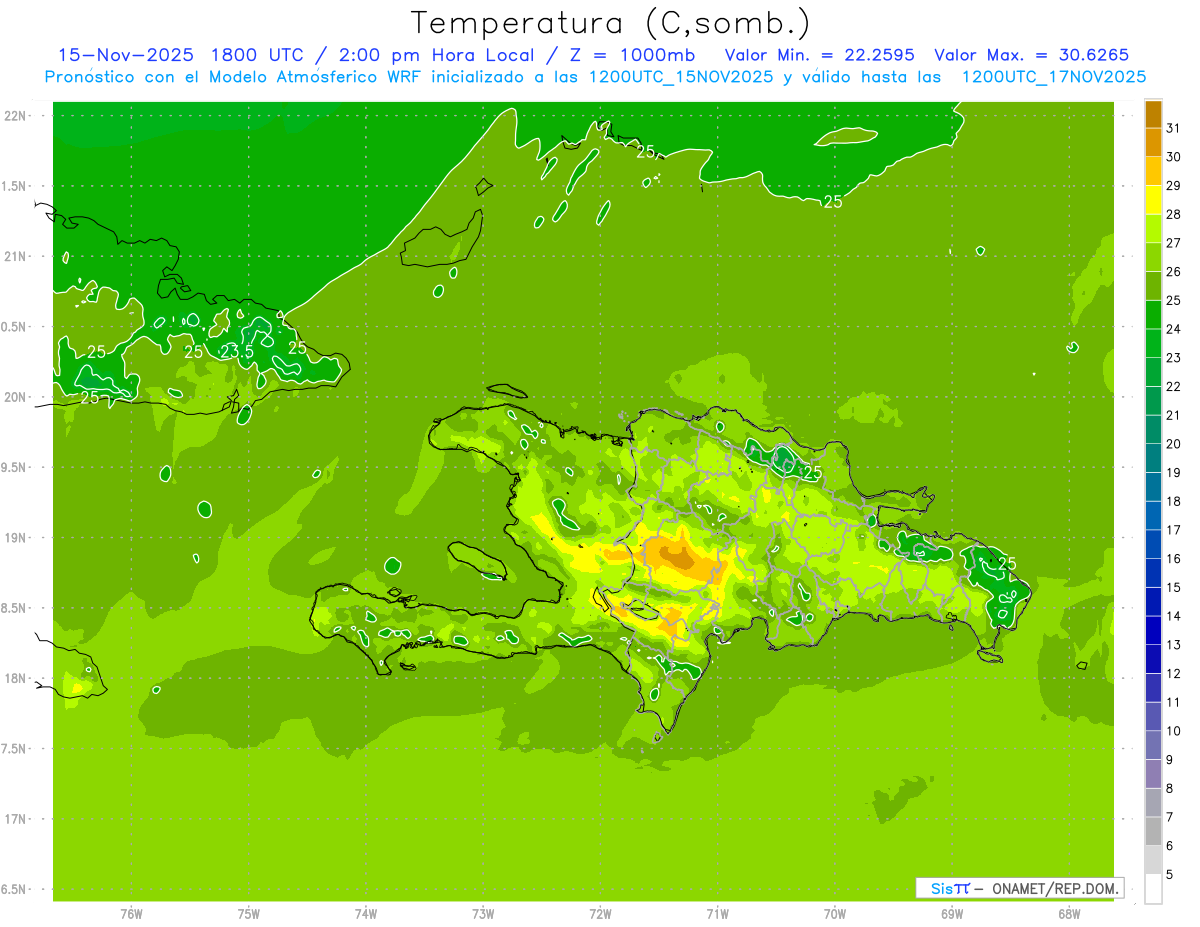The width and height of the screenshot is (1200, 927).
Task: Click the '68W' longitude axis label
Action: pyautogui.click(x=1069, y=913)
